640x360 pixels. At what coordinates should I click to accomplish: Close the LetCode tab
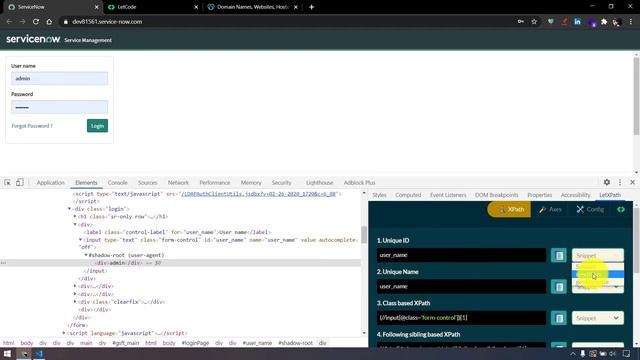(196, 7)
